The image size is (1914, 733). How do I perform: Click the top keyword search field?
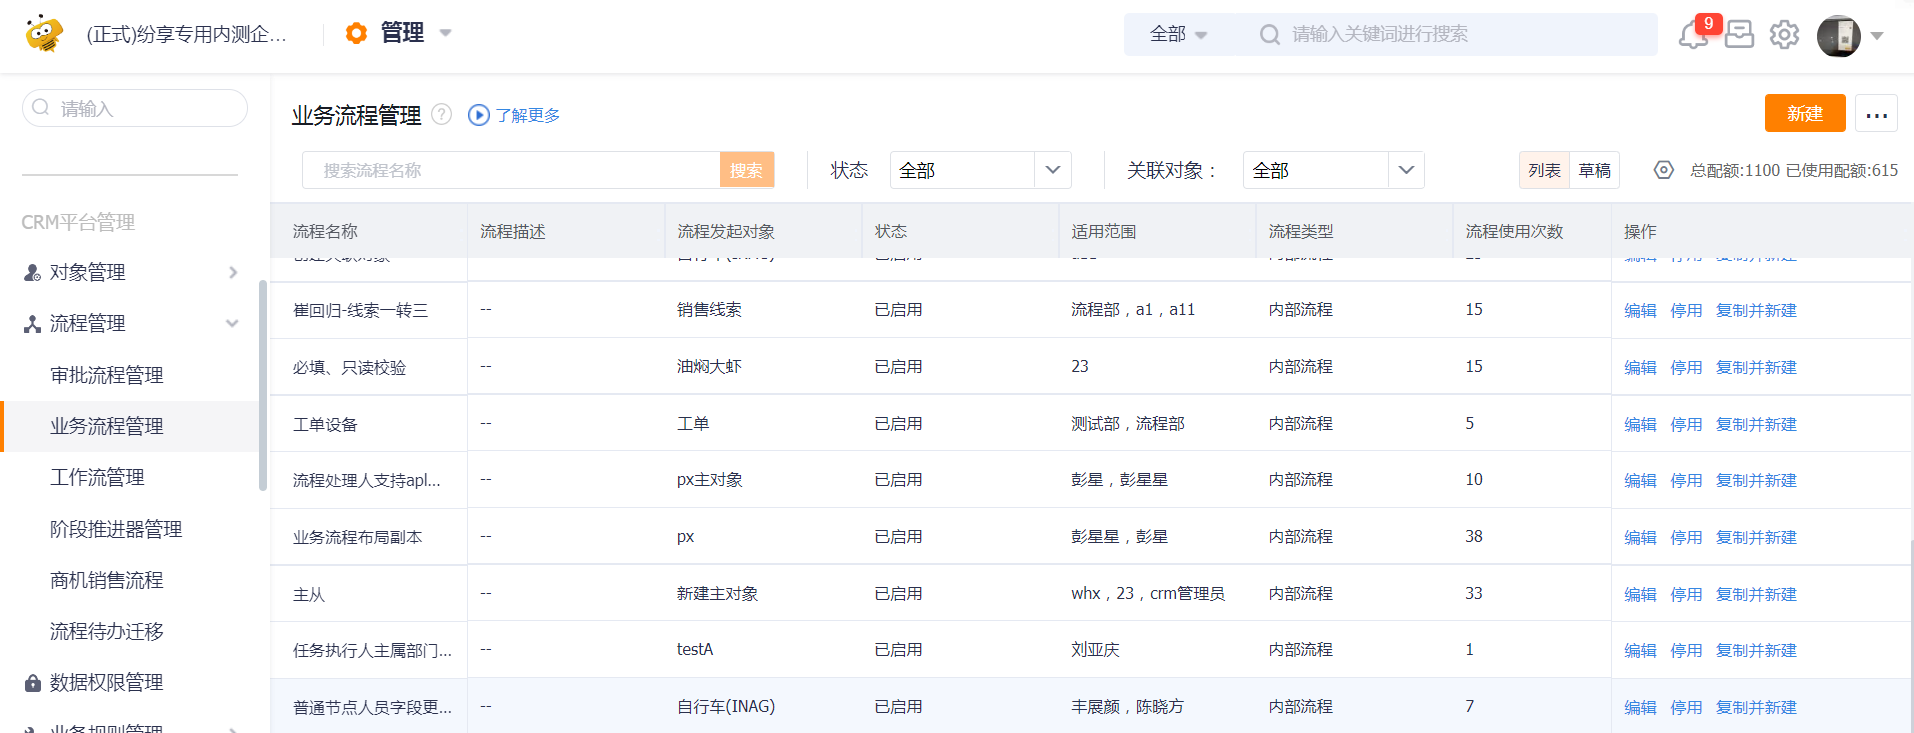pos(1453,35)
